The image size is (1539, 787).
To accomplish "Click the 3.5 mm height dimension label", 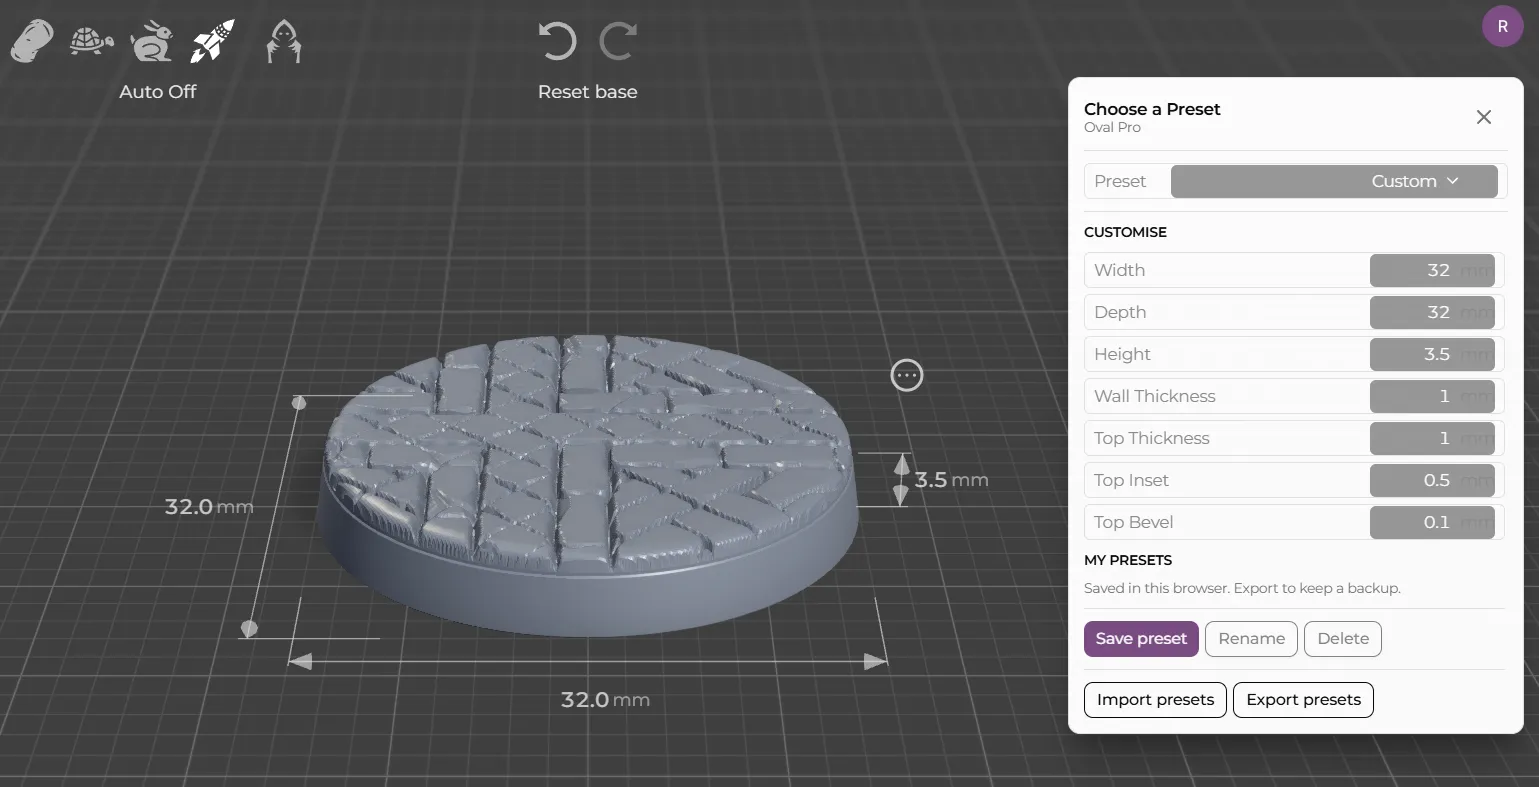I will 951,480.
